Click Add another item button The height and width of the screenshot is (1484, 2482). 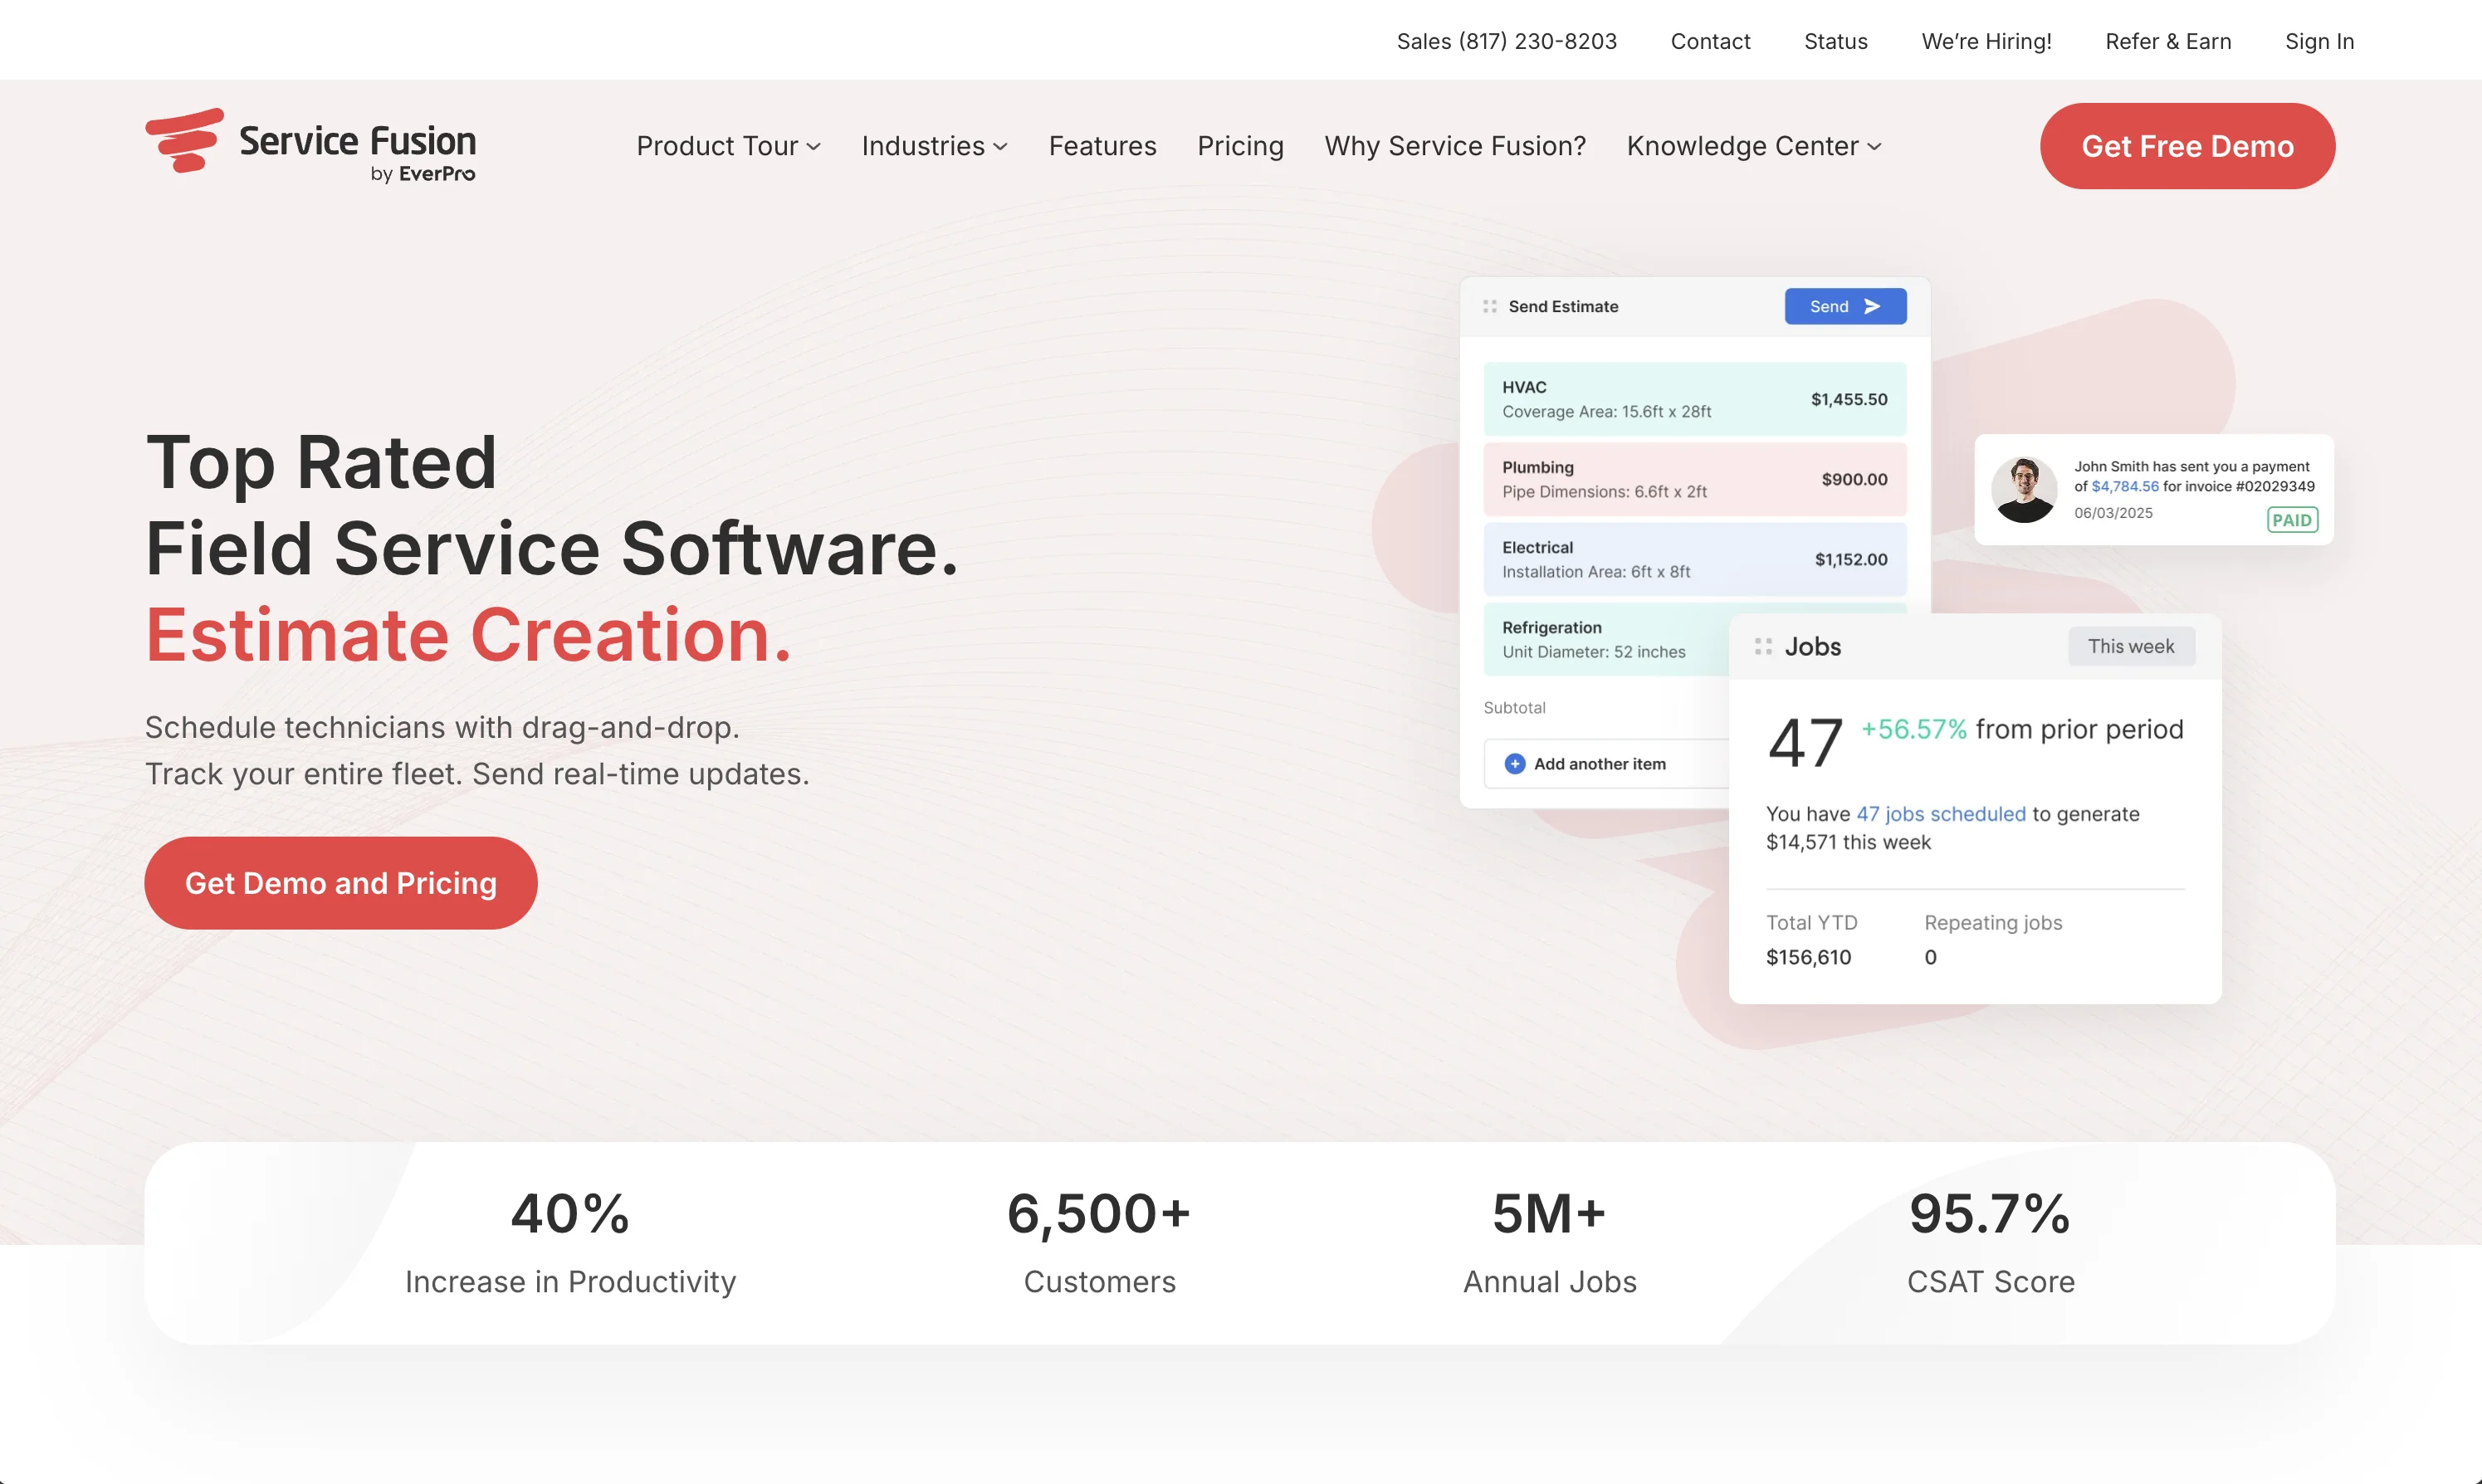coord(1608,764)
